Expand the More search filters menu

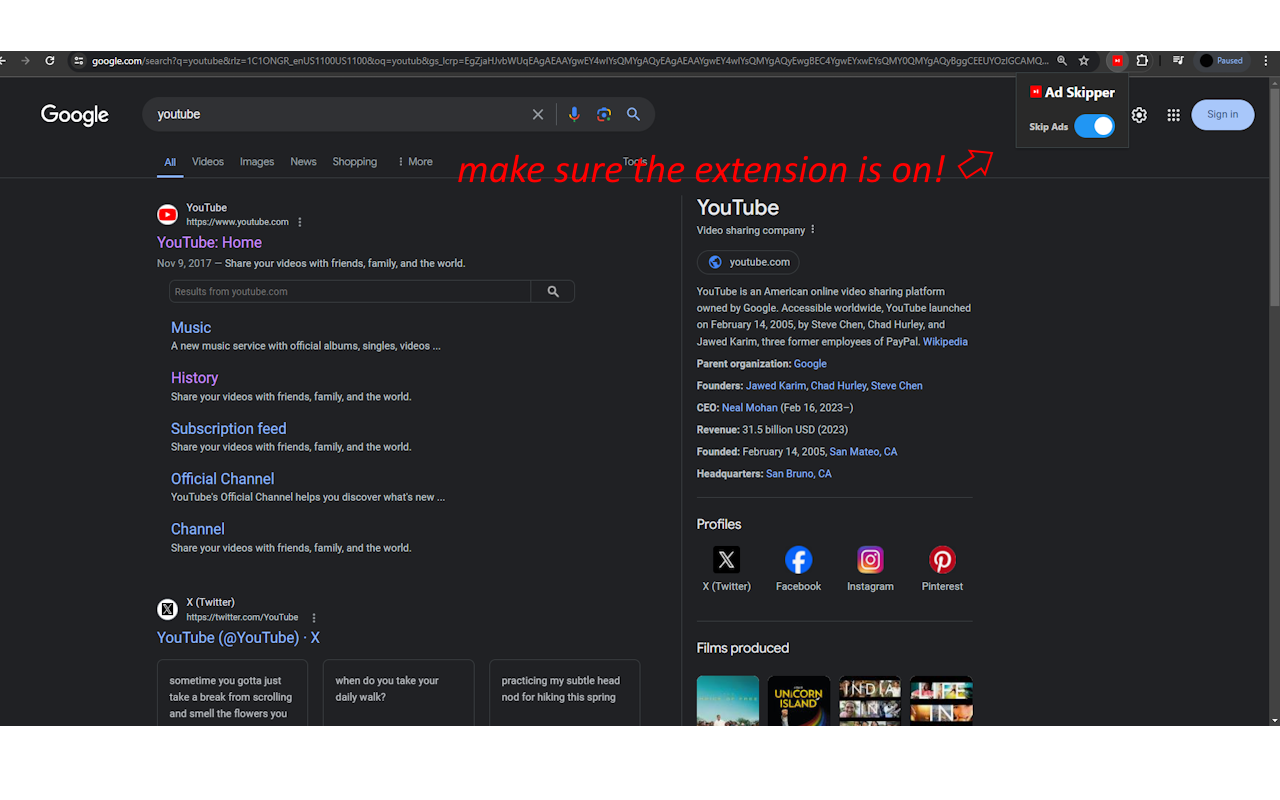pos(415,162)
